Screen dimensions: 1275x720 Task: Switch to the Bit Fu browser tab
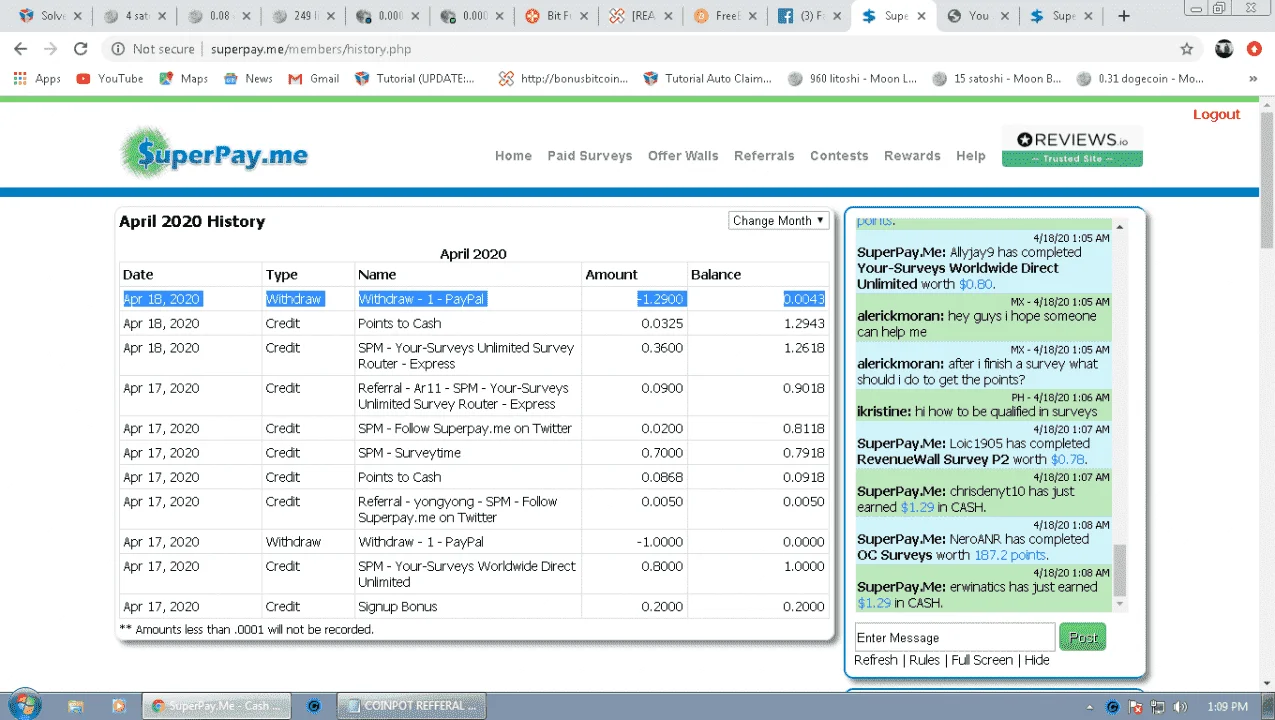pos(557,16)
